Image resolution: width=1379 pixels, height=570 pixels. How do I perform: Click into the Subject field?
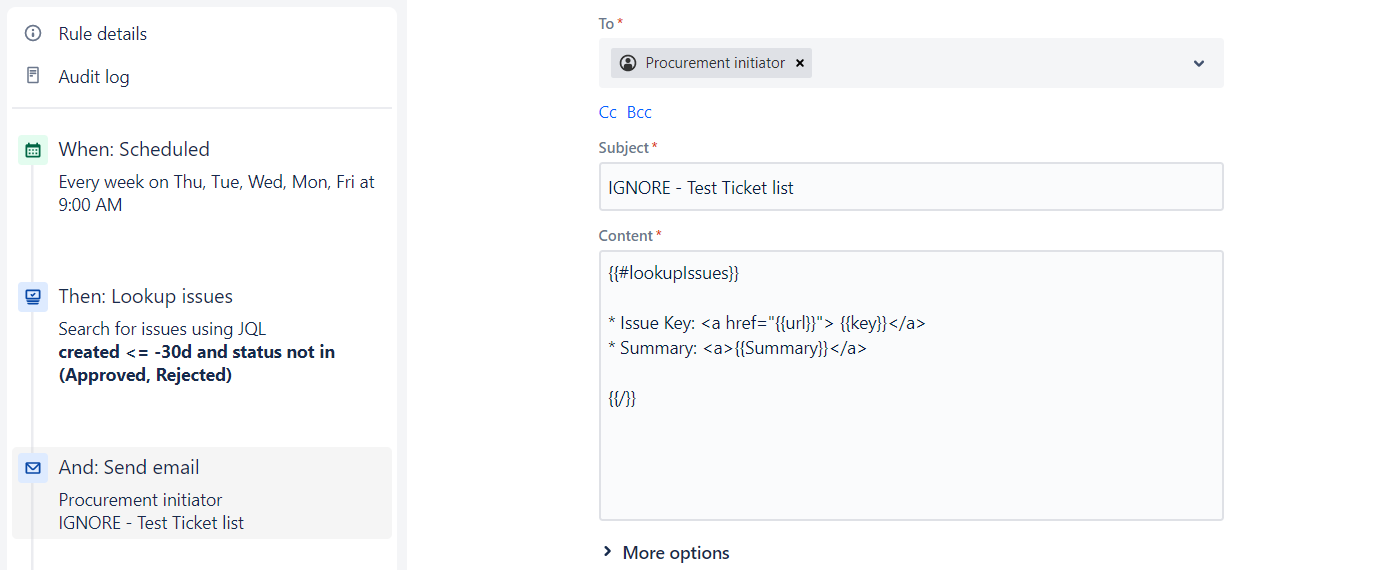click(x=911, y=187)
